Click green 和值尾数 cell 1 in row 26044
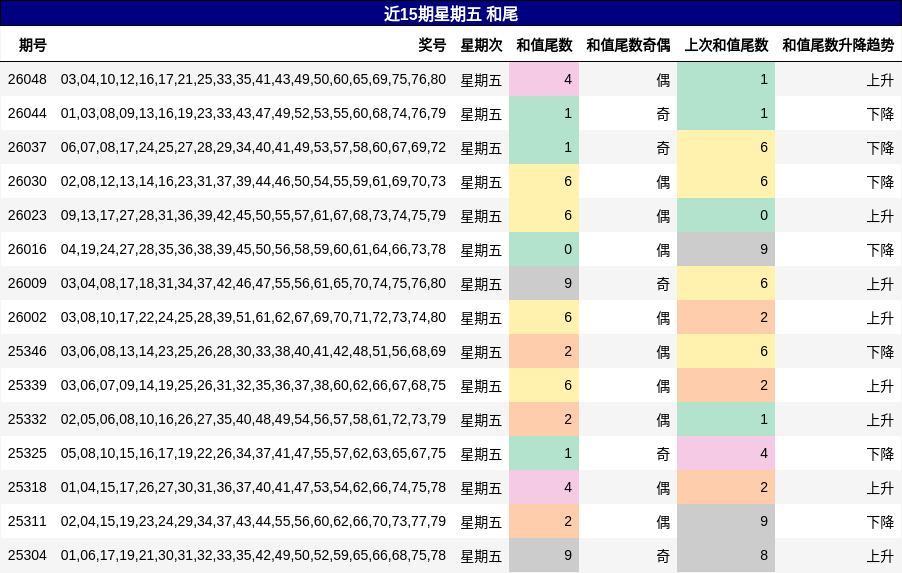 (544, 113)
